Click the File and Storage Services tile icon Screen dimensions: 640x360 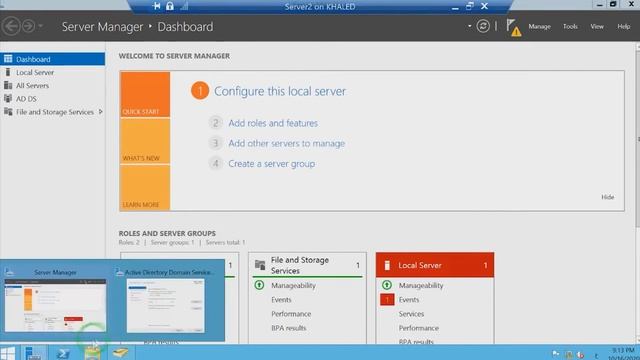(x=260, y=265)
